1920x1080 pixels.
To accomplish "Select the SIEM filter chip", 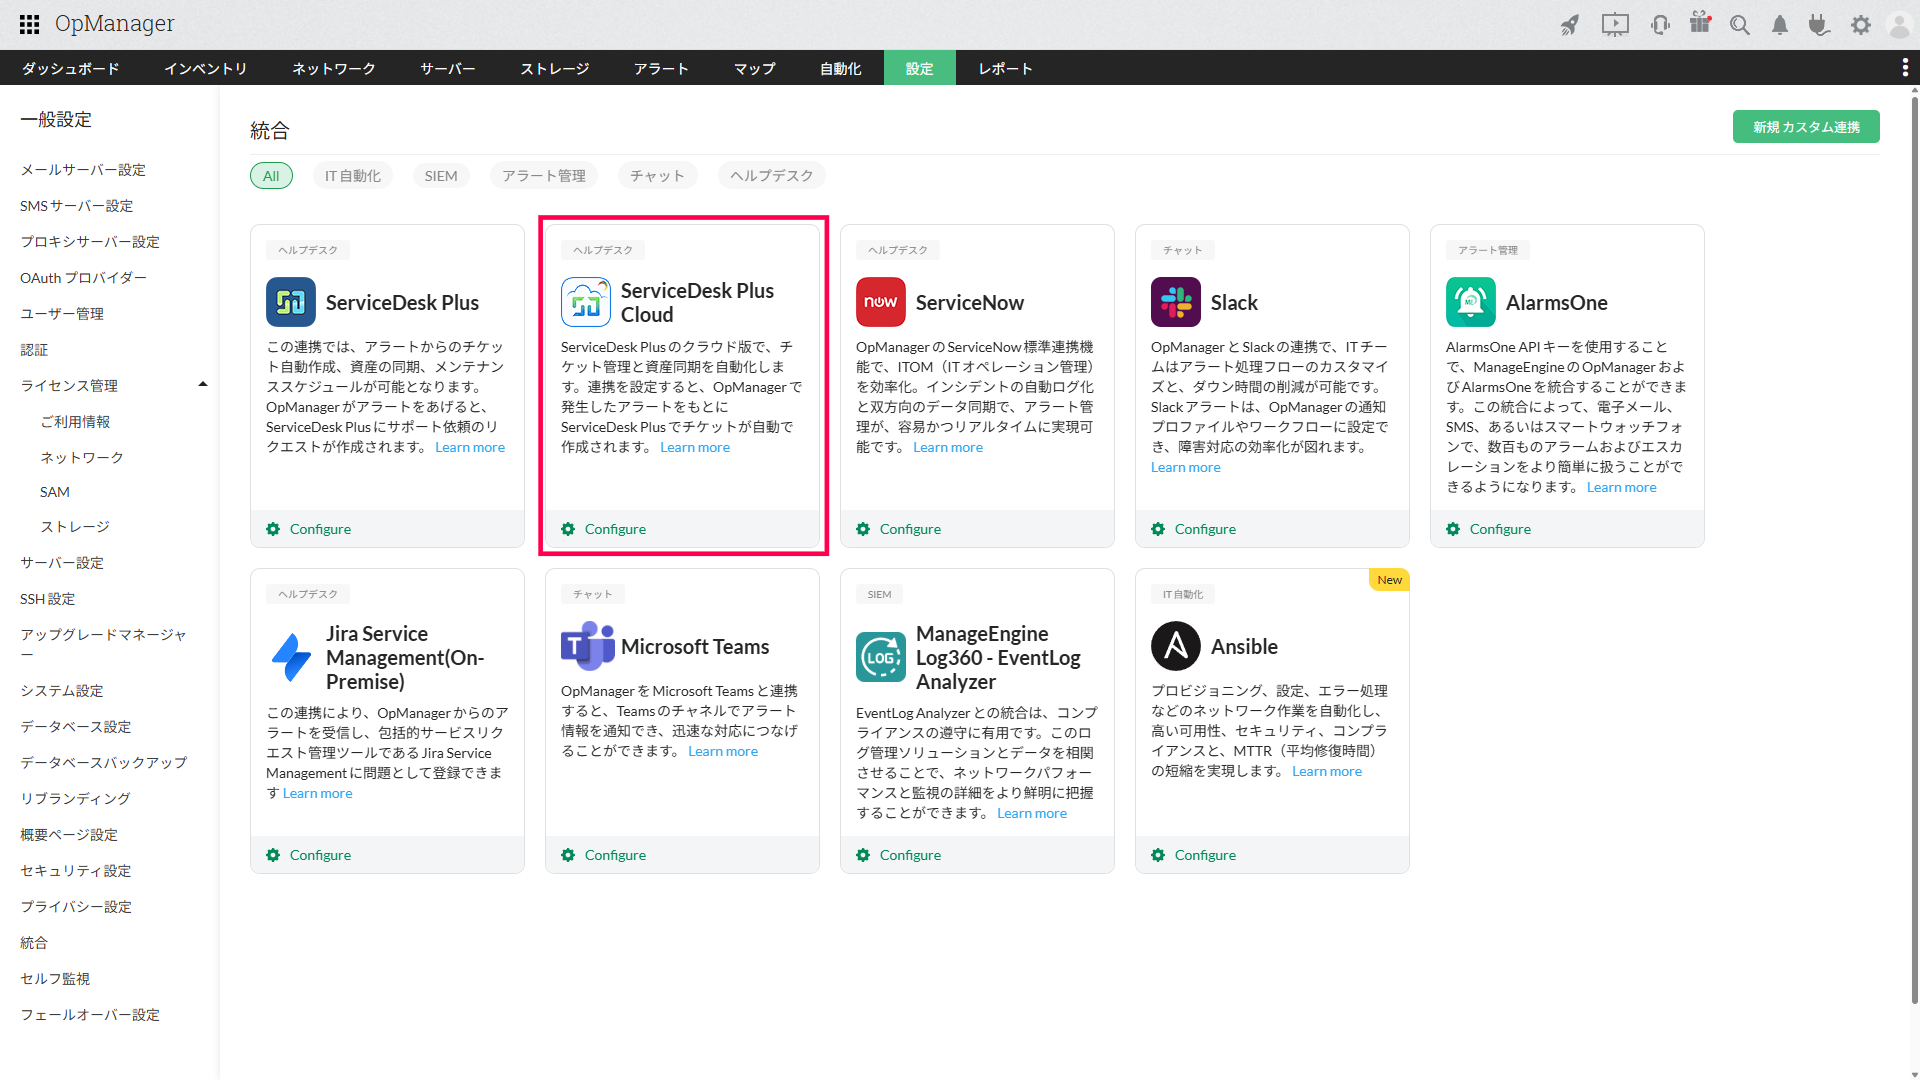I will tap(441, 176).
